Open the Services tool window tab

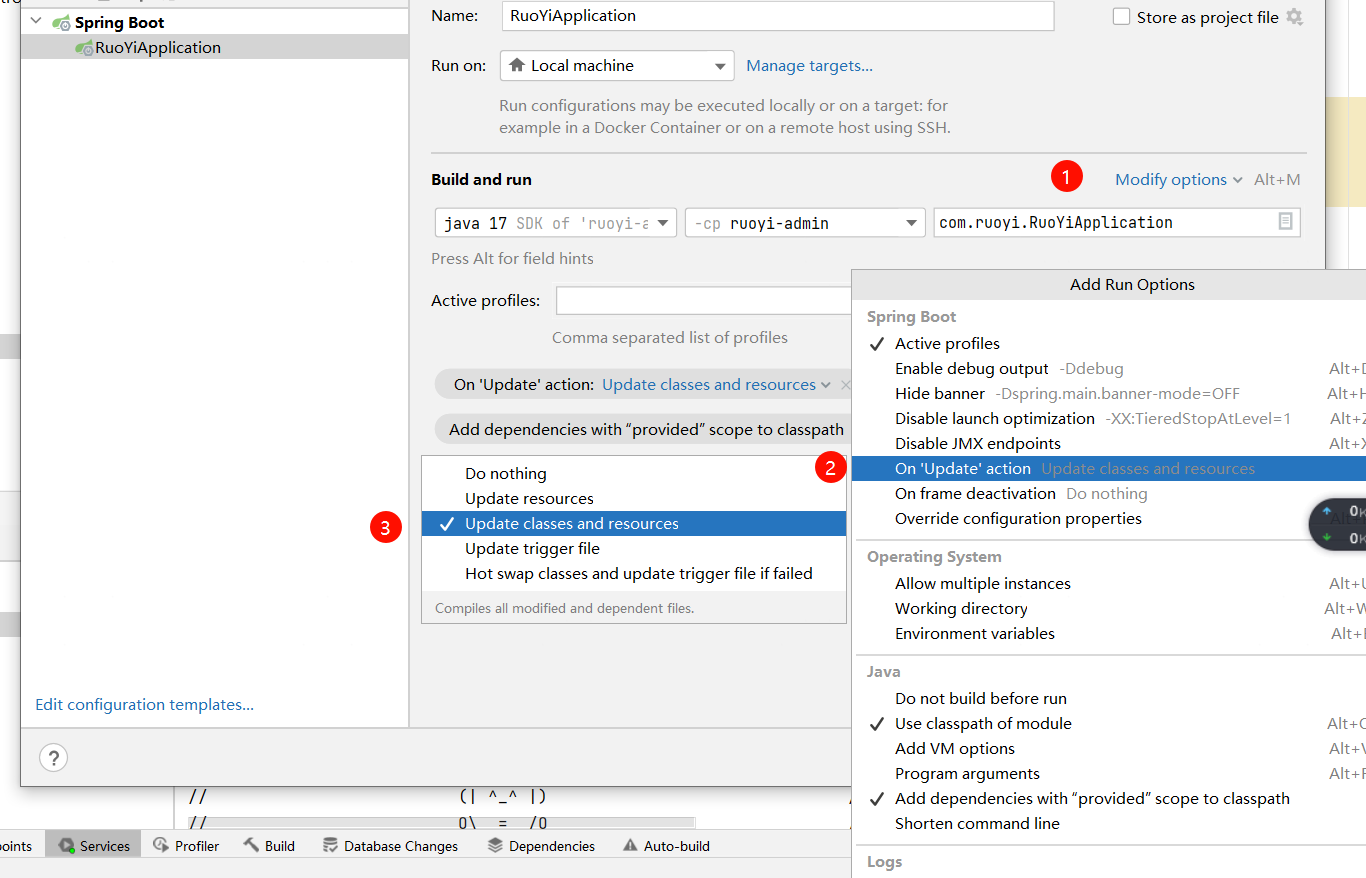coord(94,846)
